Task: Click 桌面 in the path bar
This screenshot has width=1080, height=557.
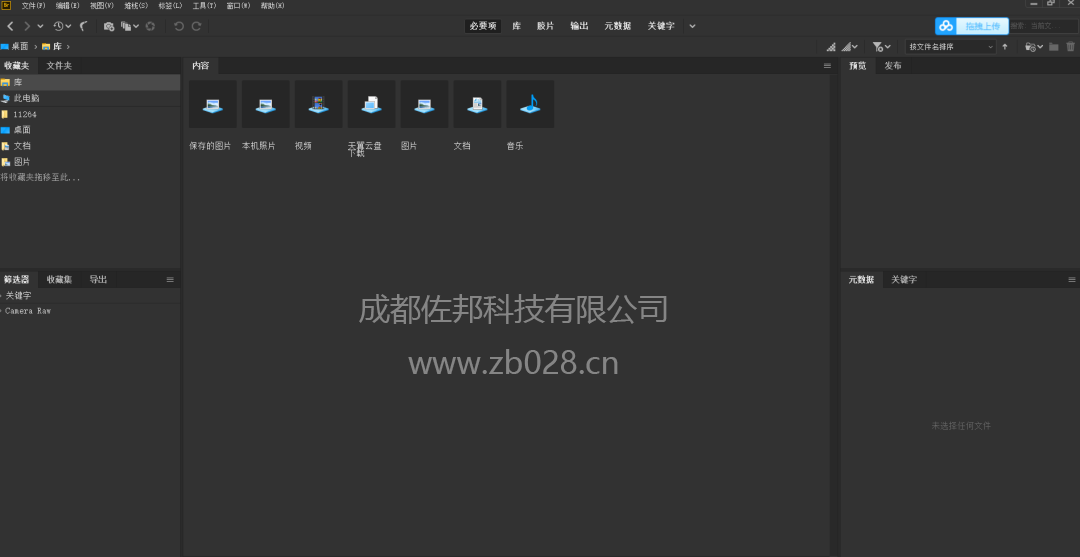Action: (x=20, y=46)
